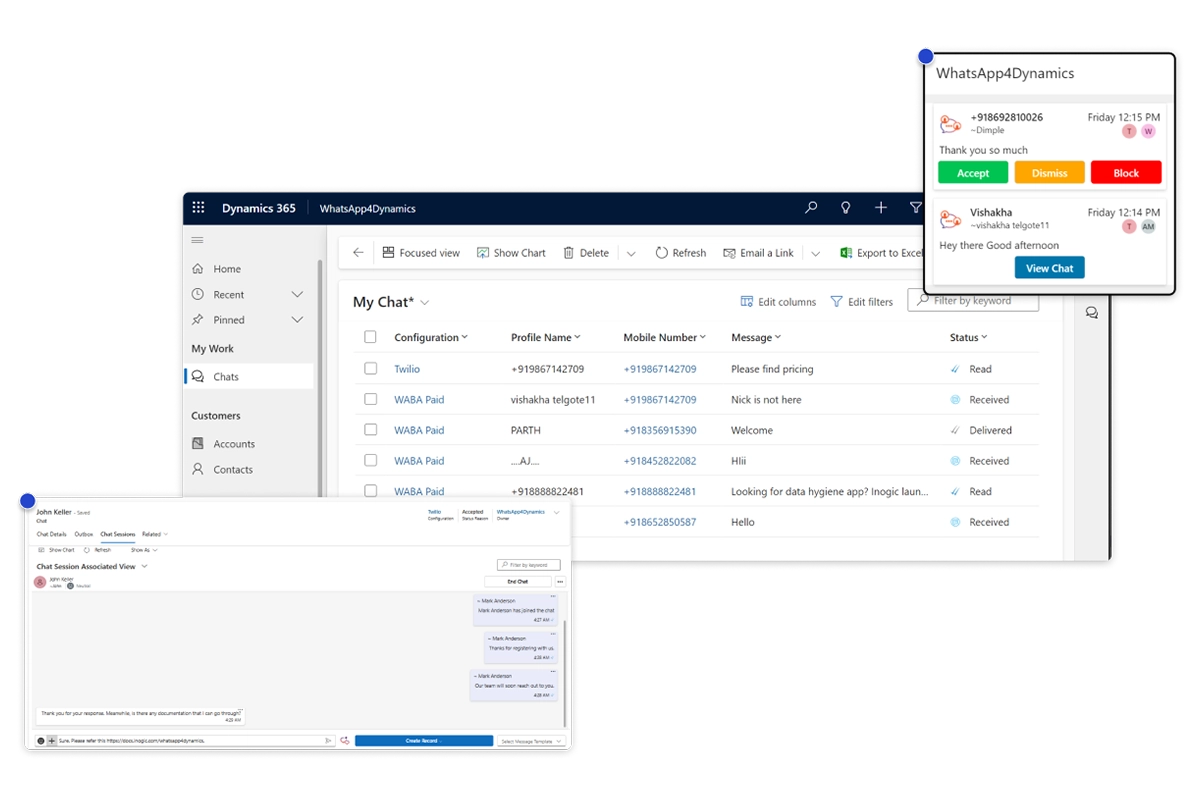Click Vishakha's contact avatar in the notification panel
This screenshot has height=800, width=1200.
click(950, 218)
